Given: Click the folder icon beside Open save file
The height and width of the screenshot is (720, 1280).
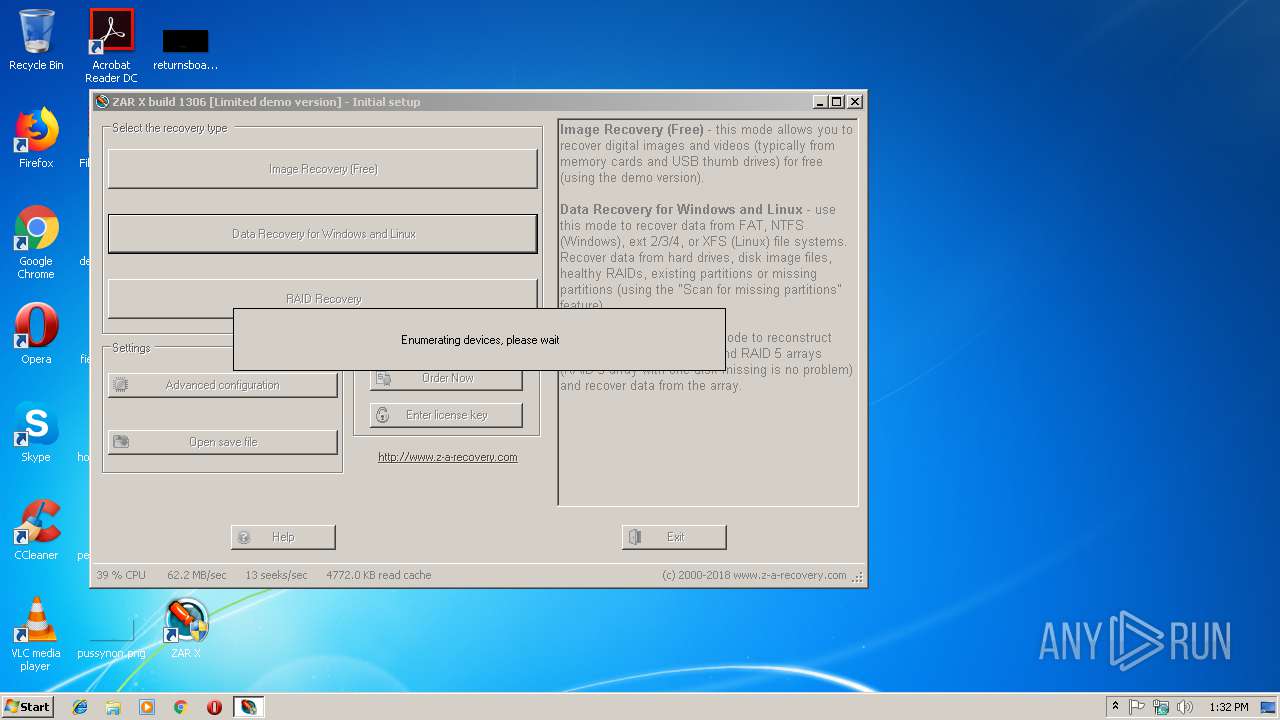Looking at the screenshot, I should coord(121,442).
